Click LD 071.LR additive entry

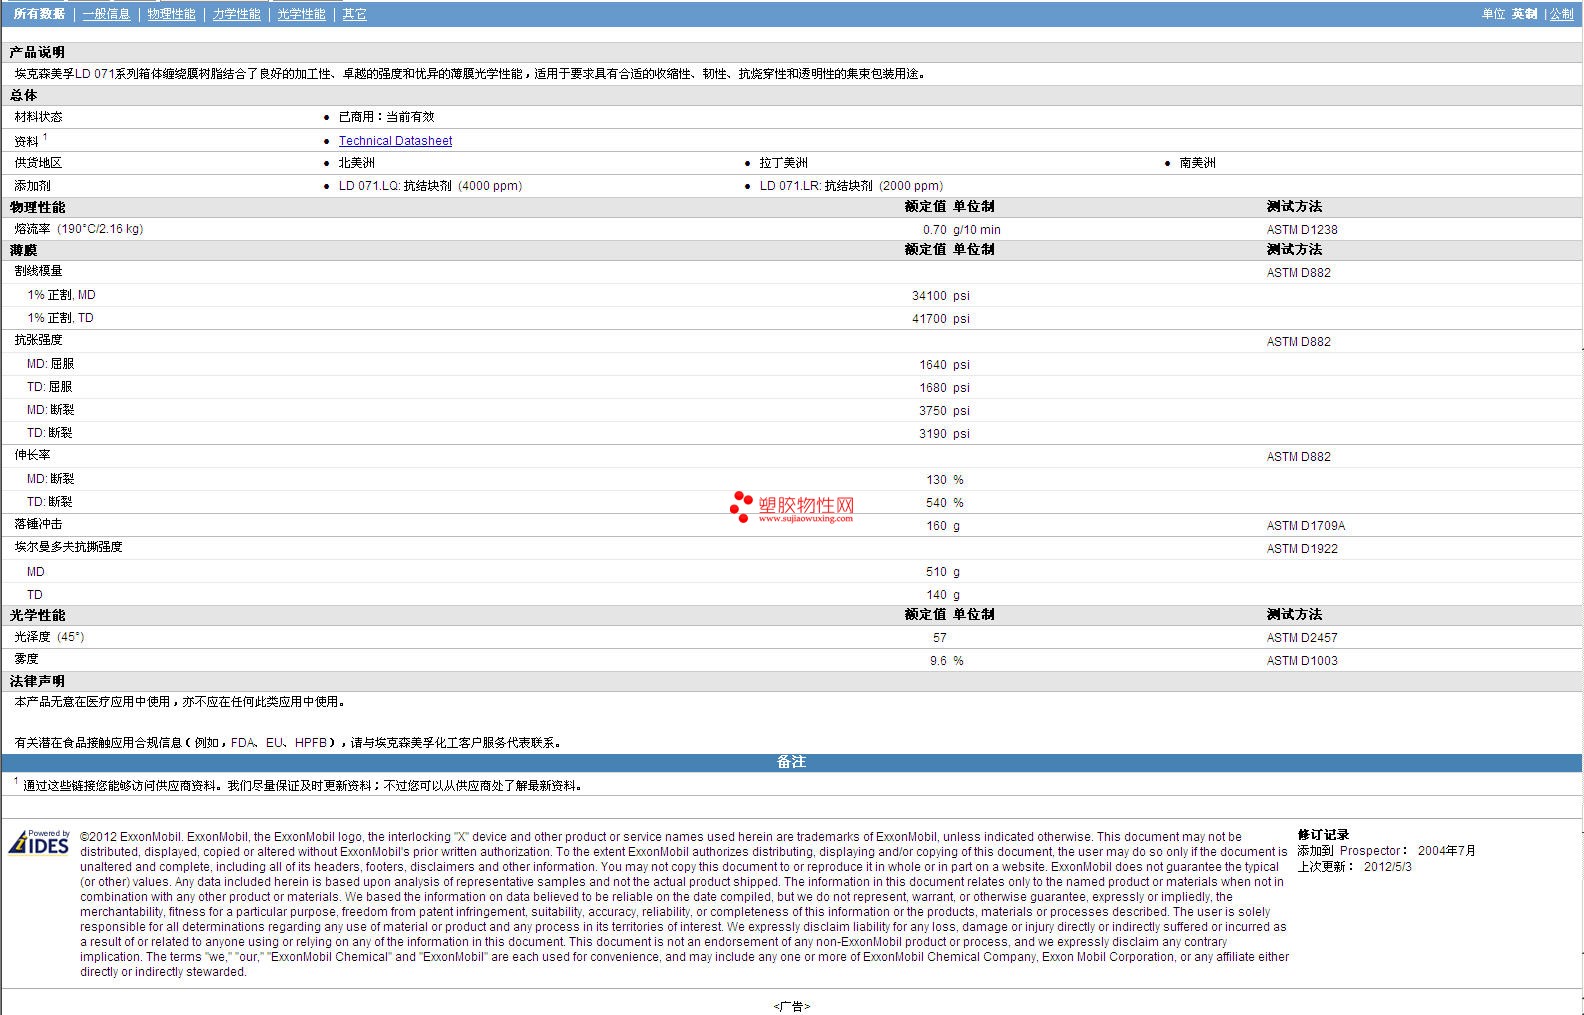coord(851,186)
